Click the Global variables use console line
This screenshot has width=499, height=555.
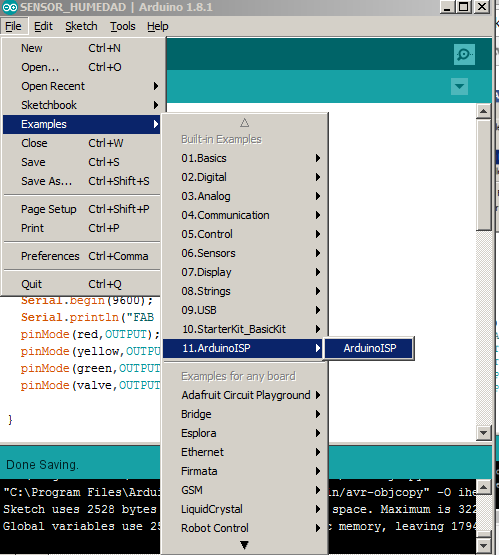81,526
